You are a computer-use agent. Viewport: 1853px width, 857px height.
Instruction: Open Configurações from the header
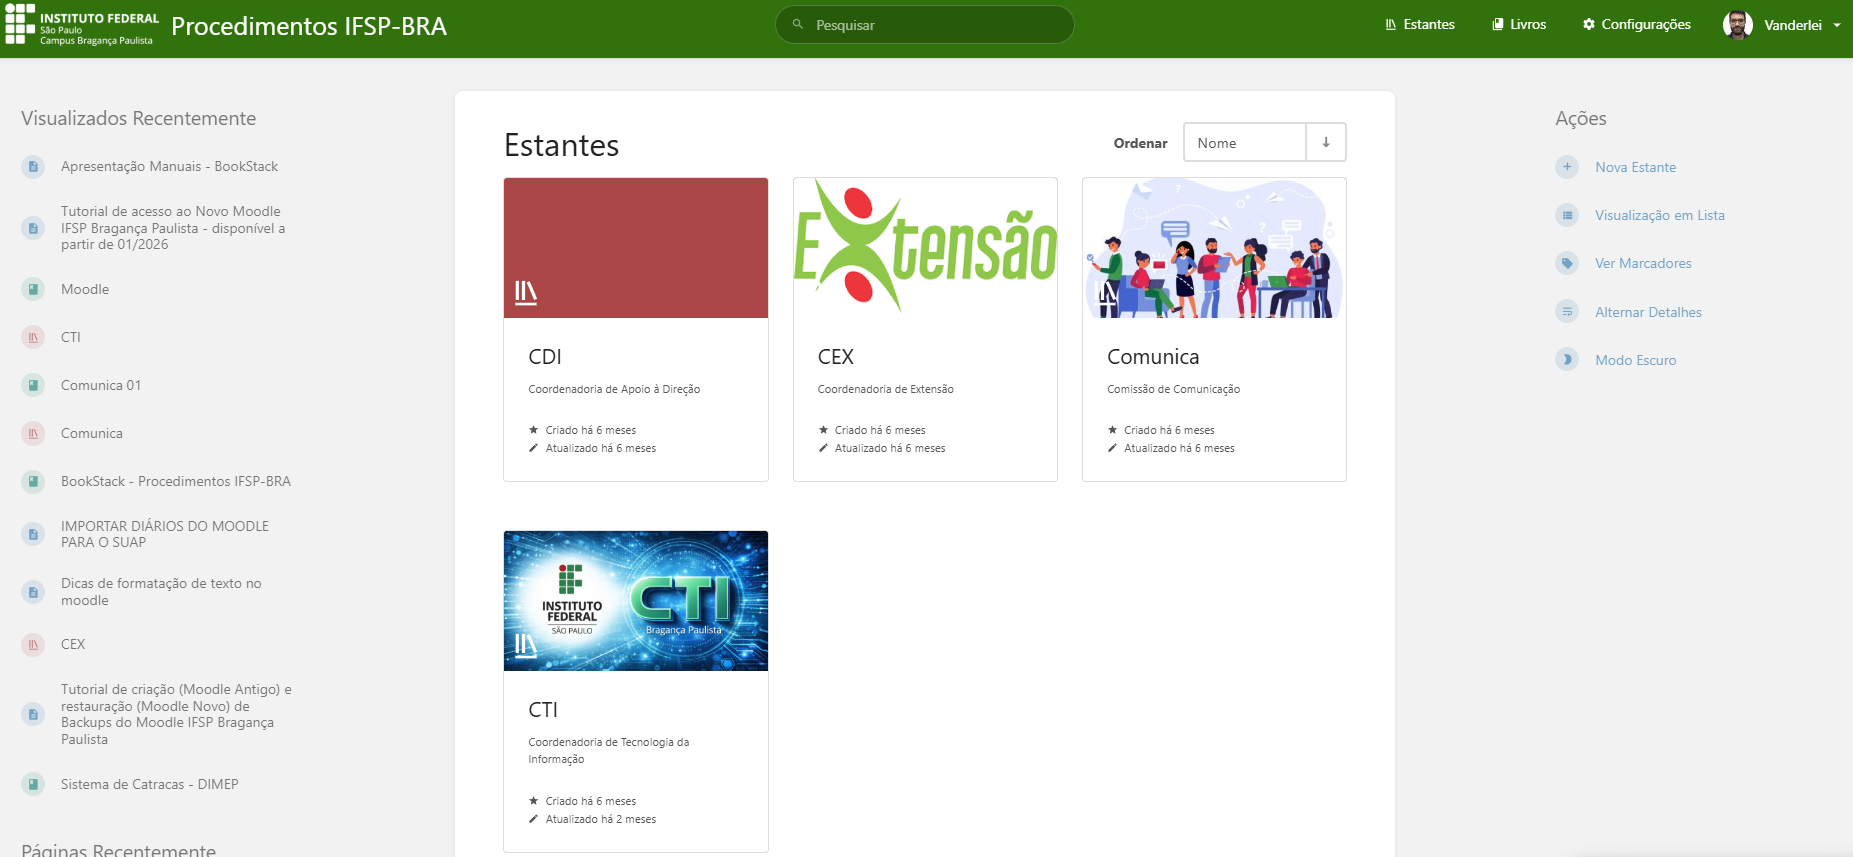coord(1637,25)
